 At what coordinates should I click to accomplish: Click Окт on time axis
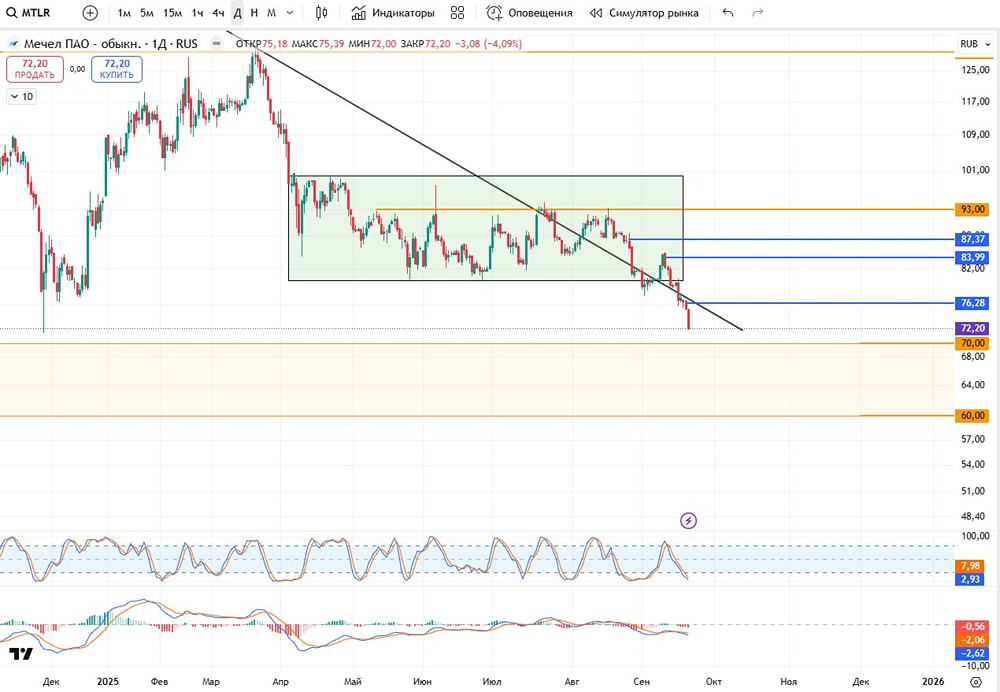click(x=714, y=682)
